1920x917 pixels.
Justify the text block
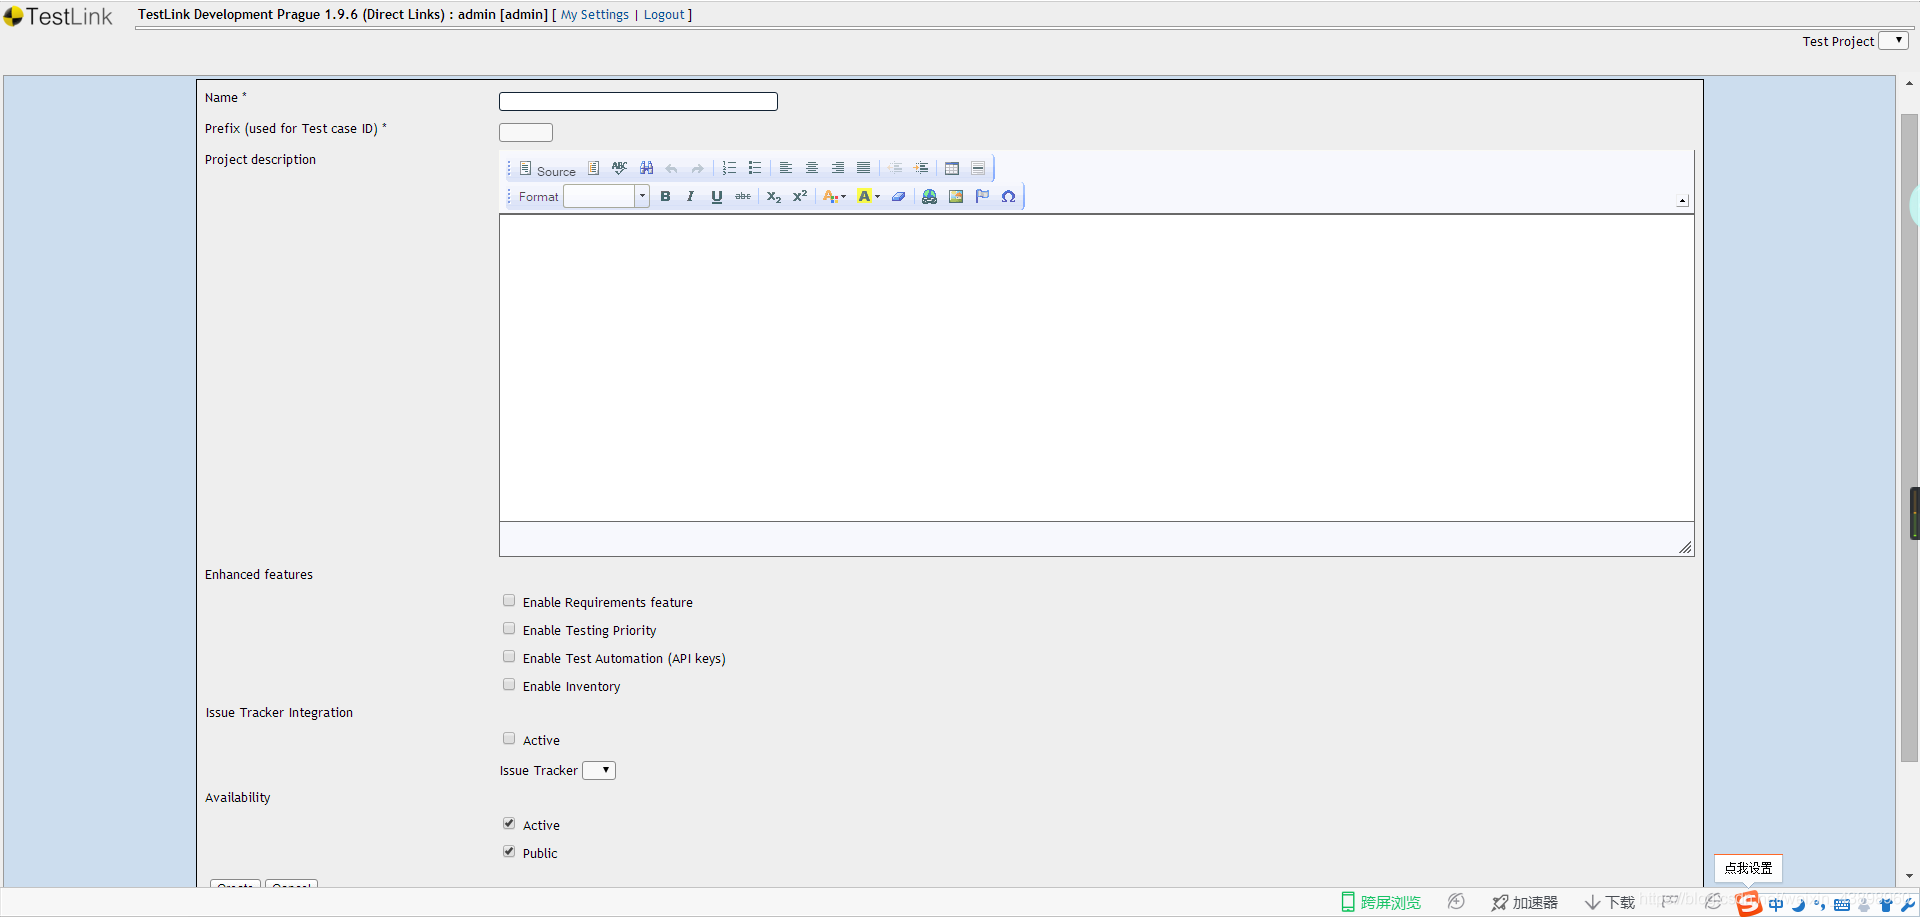point(864,168)
